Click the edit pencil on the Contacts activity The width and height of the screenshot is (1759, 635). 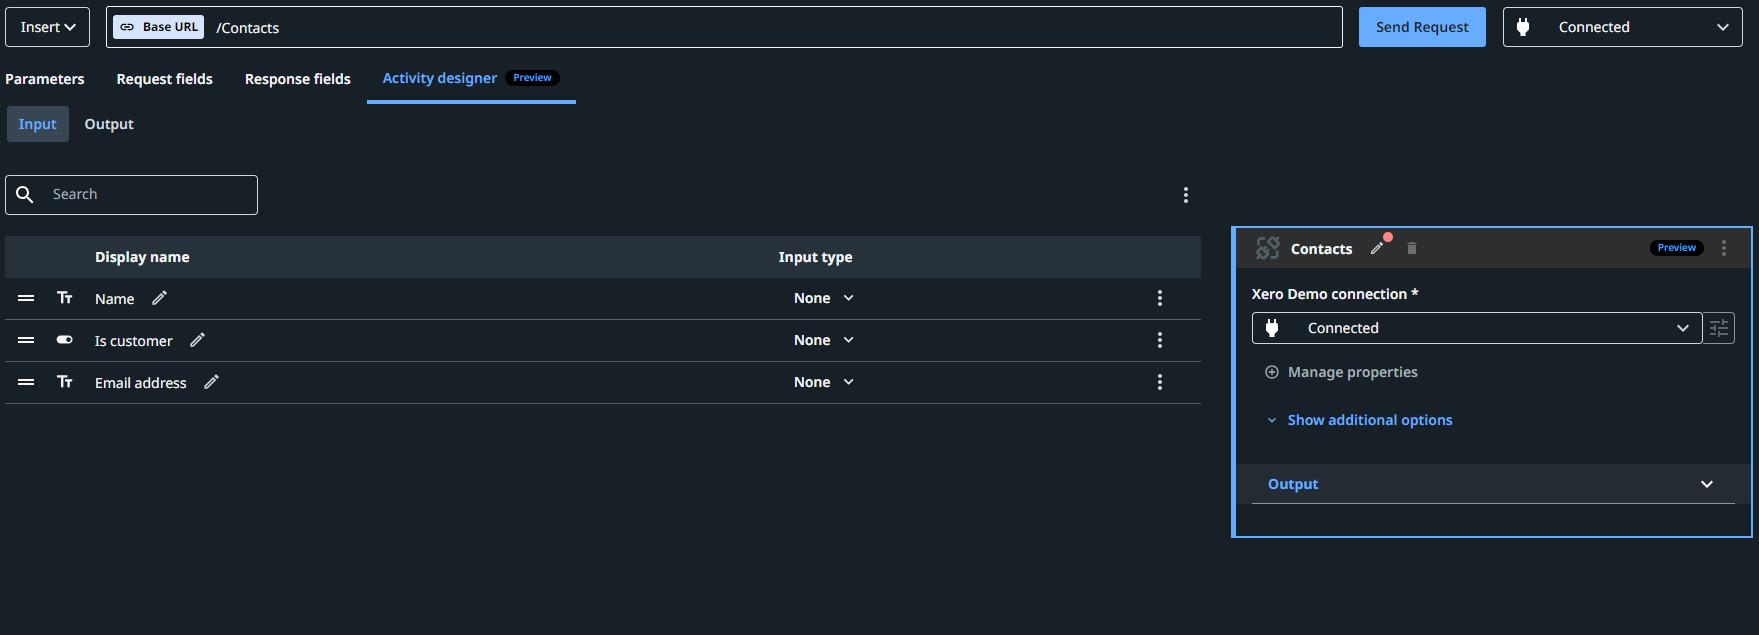pyautogui.click(x=1378, y=248)
